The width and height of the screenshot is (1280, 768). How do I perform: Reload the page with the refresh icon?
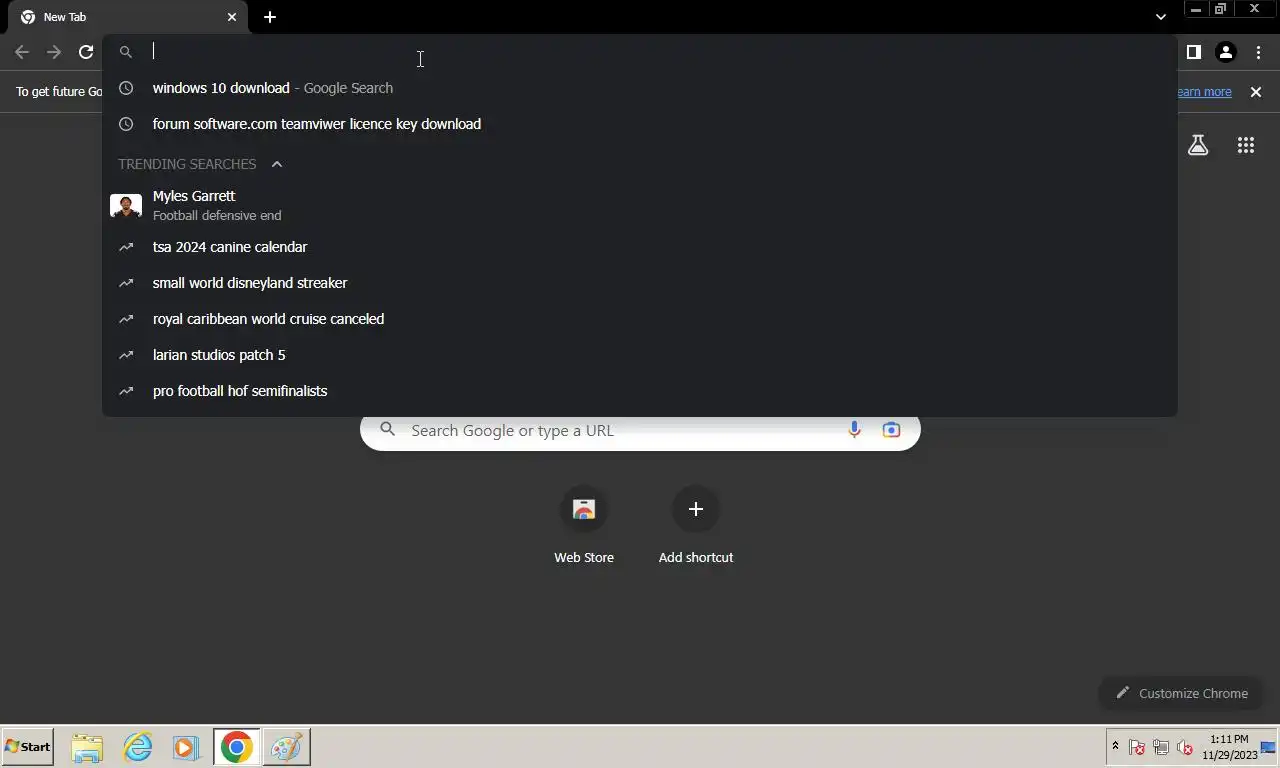[x=86, y=52]
